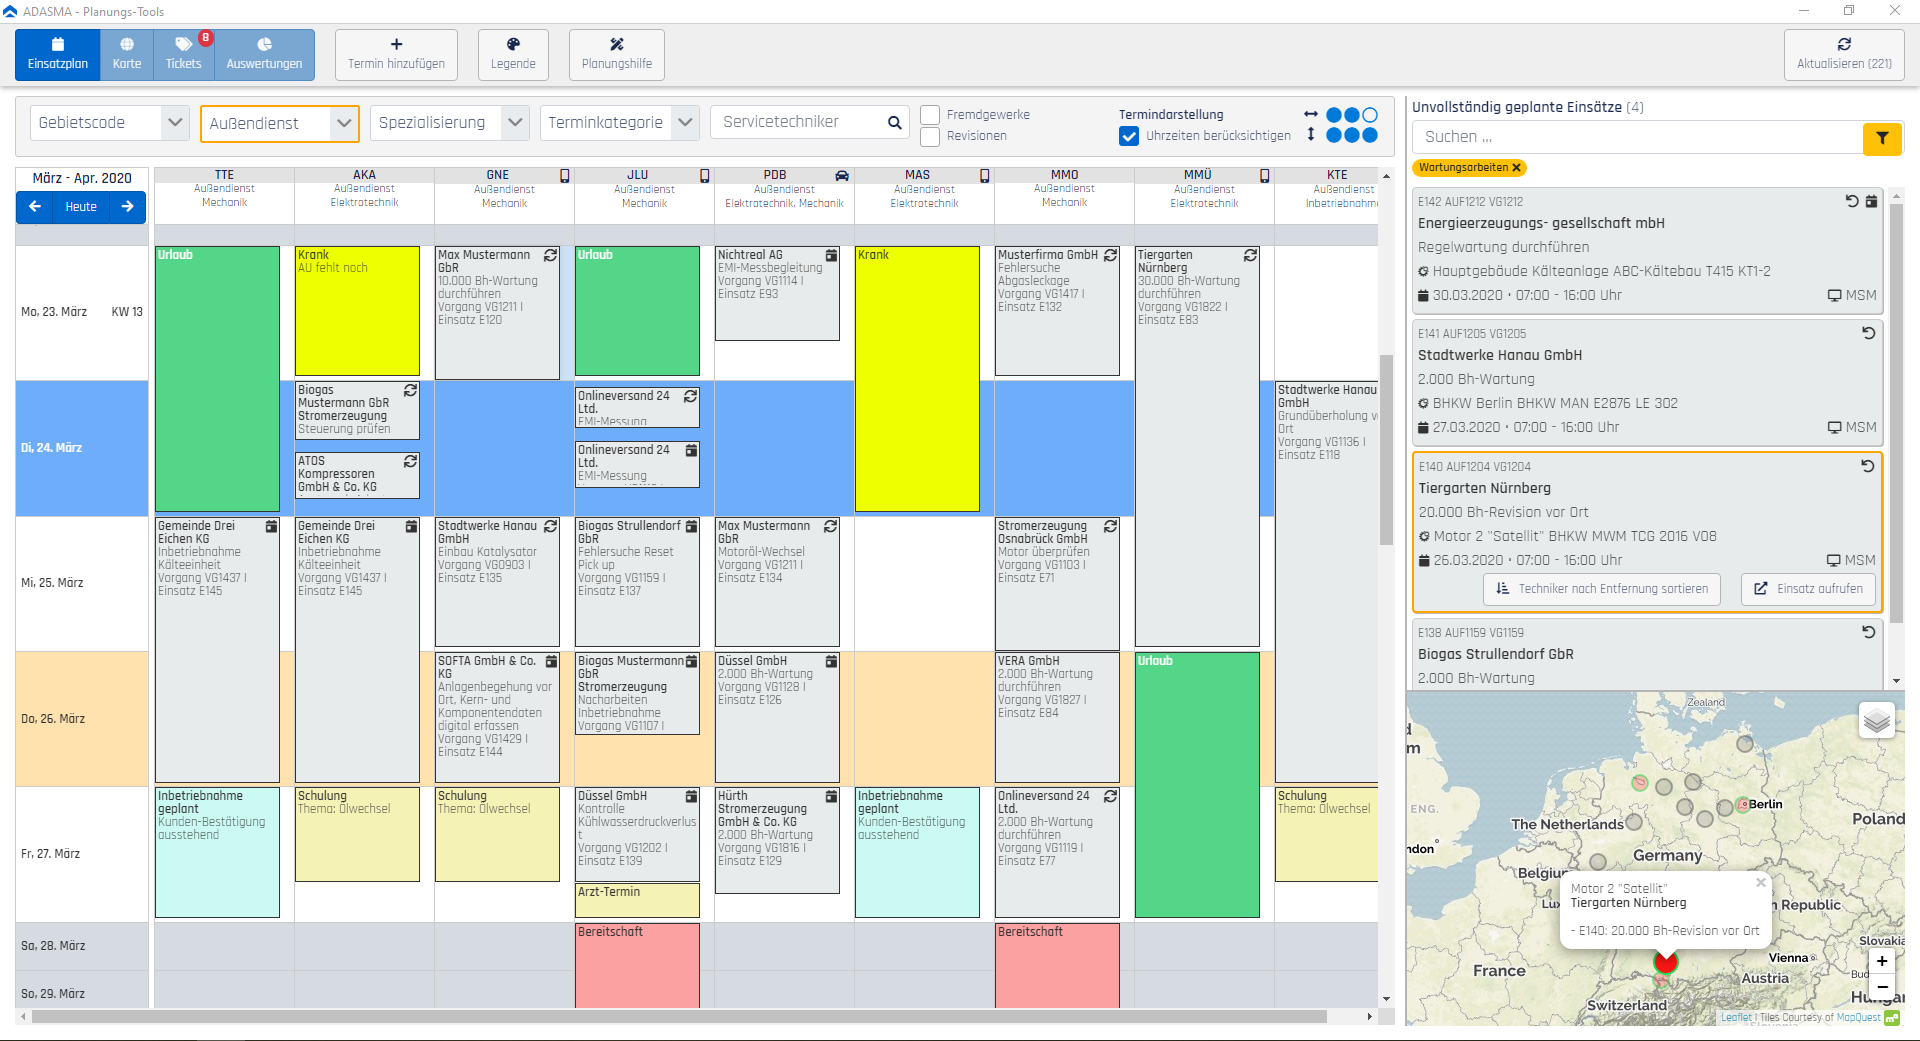Open the yellow filter icon beside the search field
Image resolution: width=1920 pixels, height=1041 pixels.
pyautogui.click(x=1883, y=138)
